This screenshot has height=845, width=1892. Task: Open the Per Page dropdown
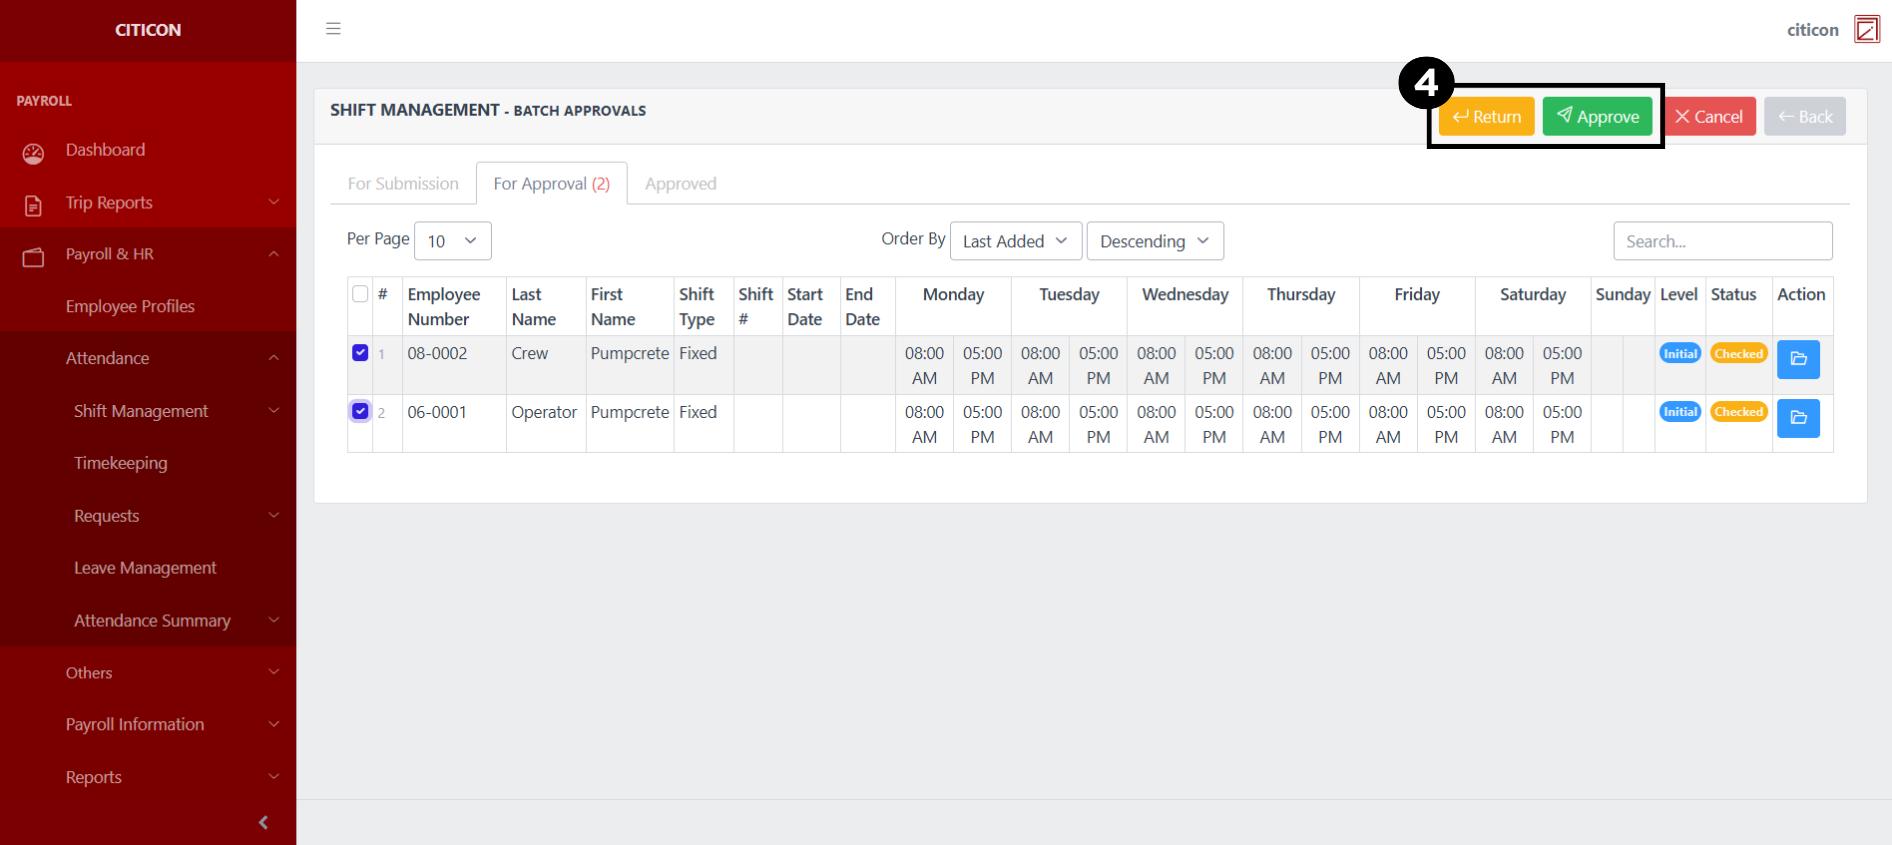[452, 241]
